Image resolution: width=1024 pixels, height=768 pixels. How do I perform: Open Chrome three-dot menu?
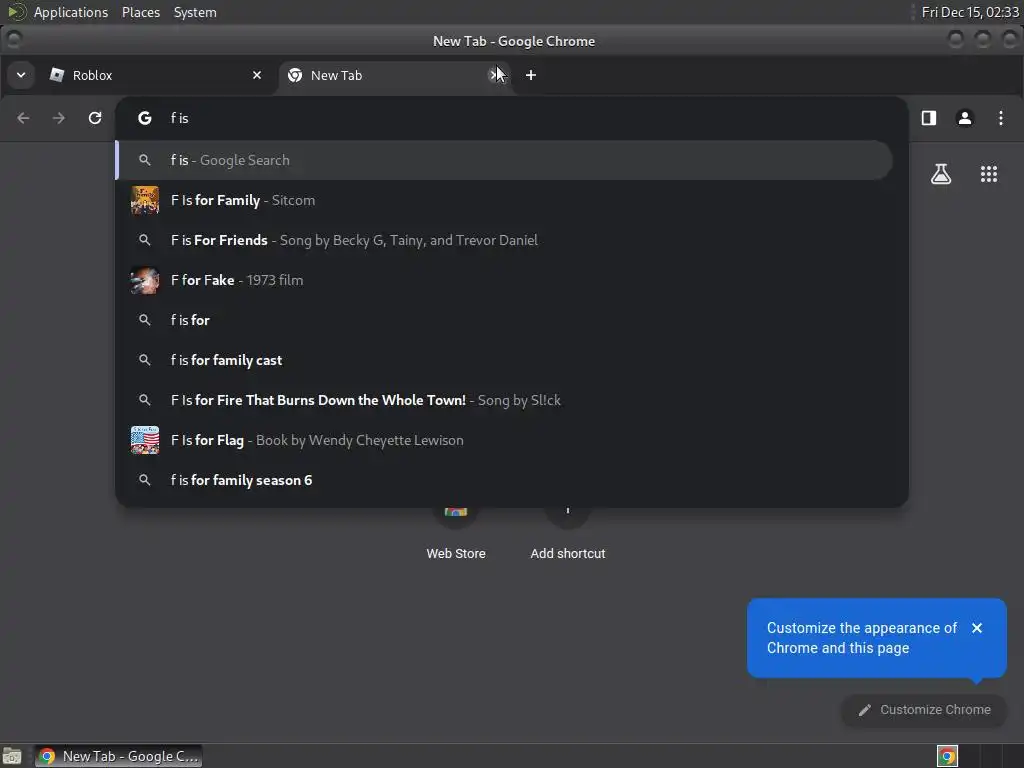point(1000,118)
